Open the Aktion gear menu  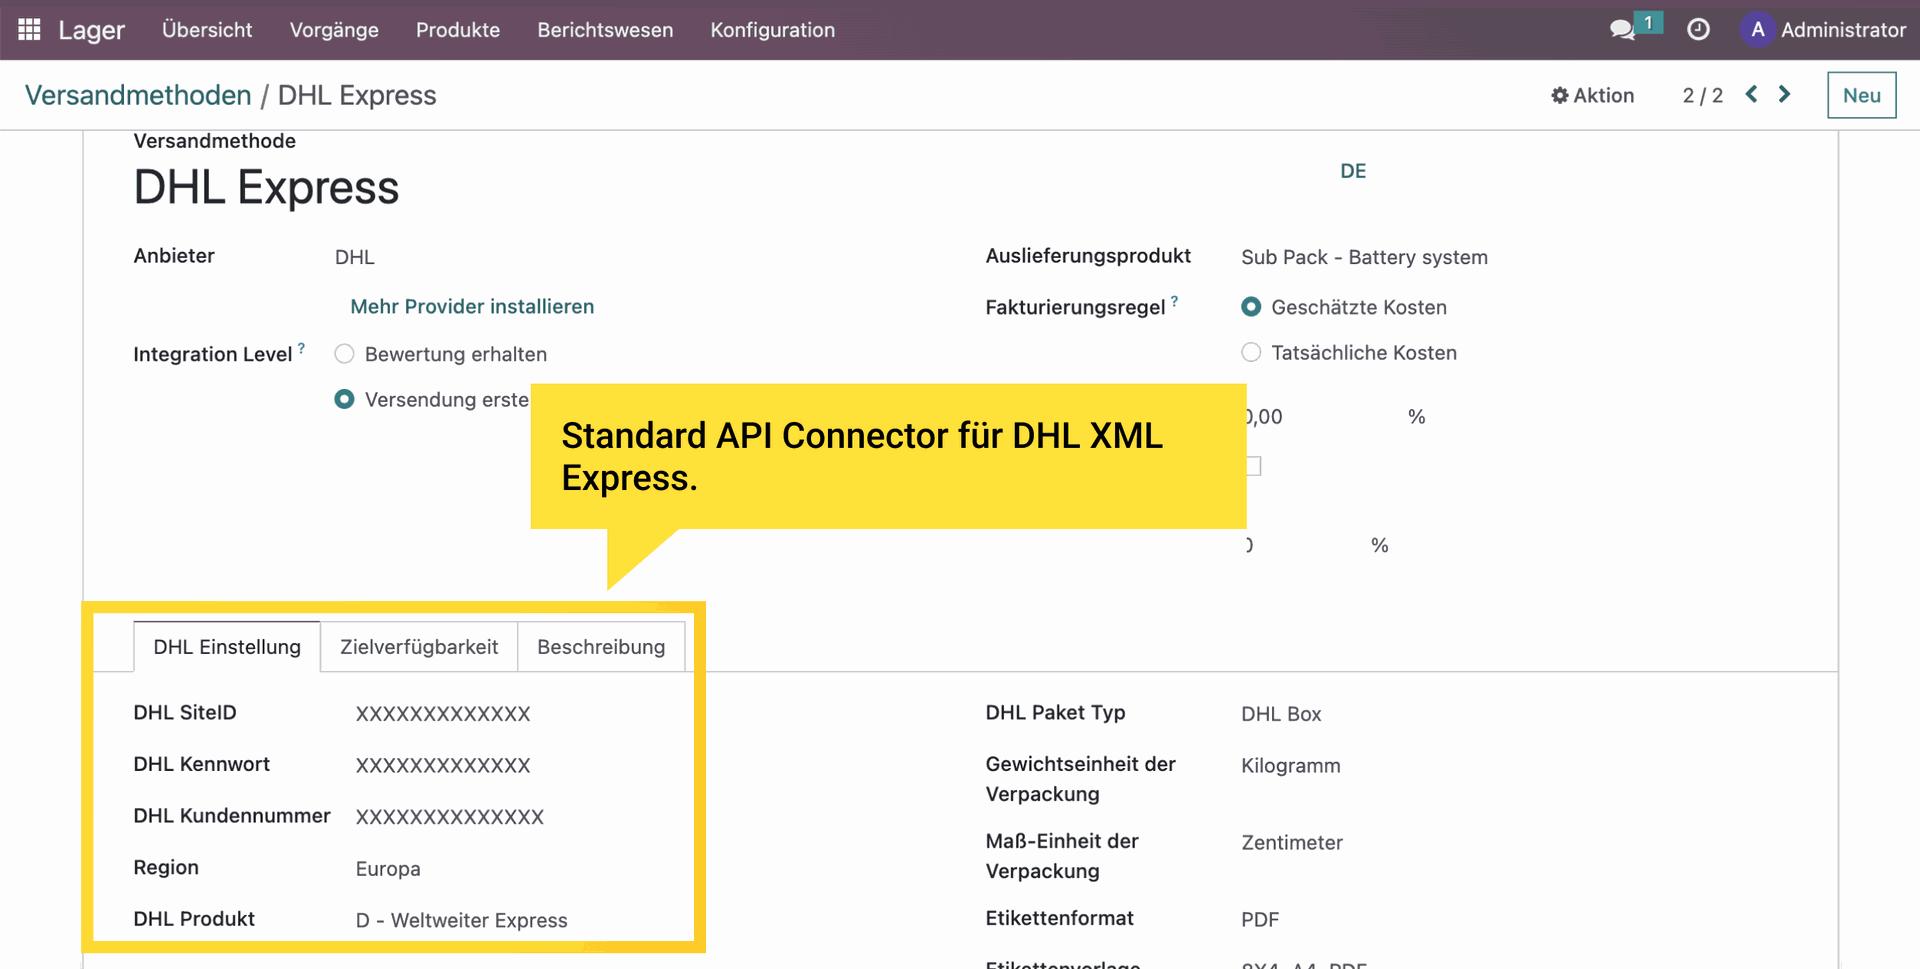(1592, 95)
